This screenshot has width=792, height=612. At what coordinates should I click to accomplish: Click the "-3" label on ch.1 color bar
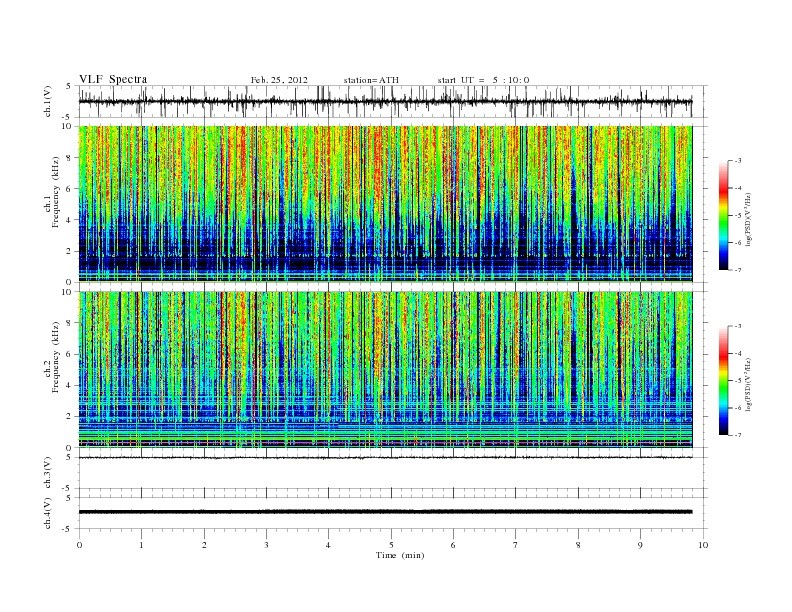click(x=738, y=161)
